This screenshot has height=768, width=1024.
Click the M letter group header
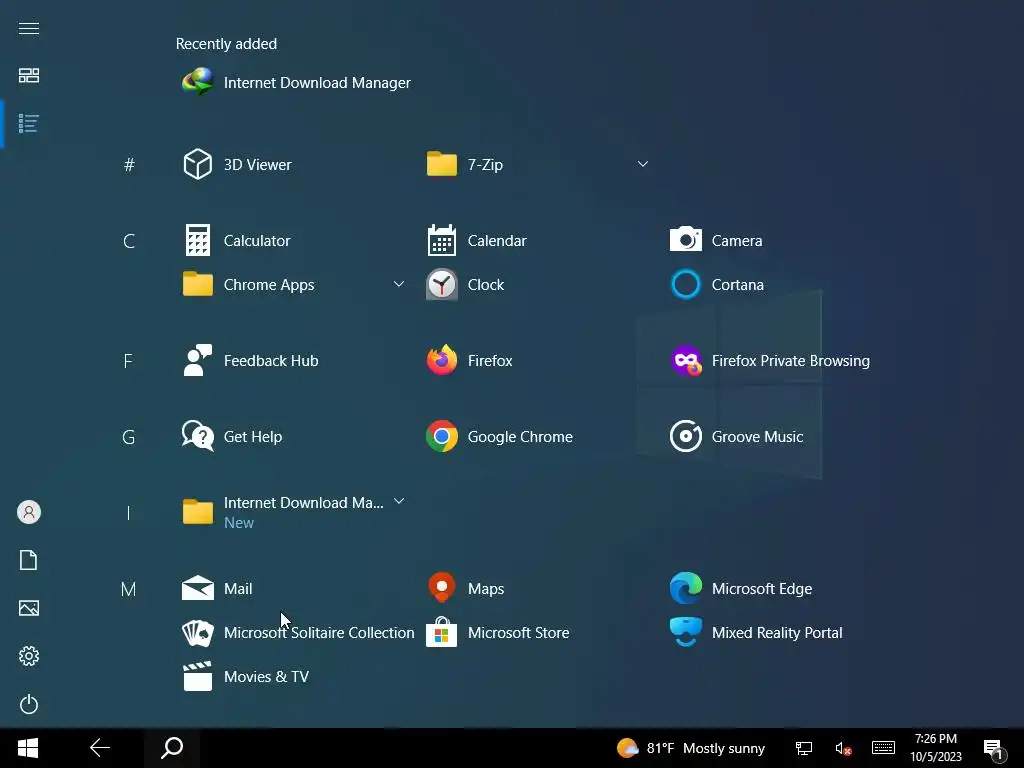click(x=129, y=589)
